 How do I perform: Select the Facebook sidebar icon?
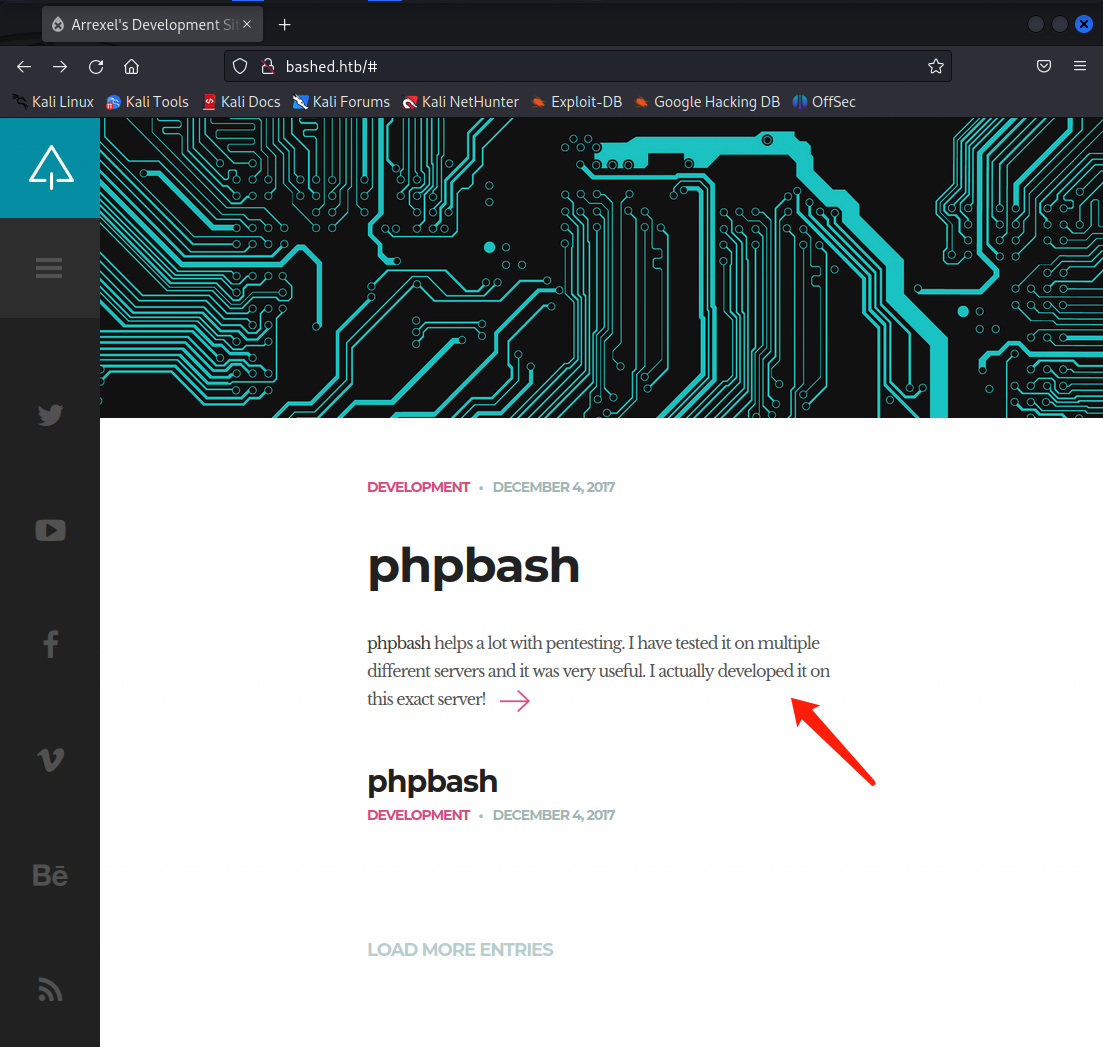tap(50, 644)
